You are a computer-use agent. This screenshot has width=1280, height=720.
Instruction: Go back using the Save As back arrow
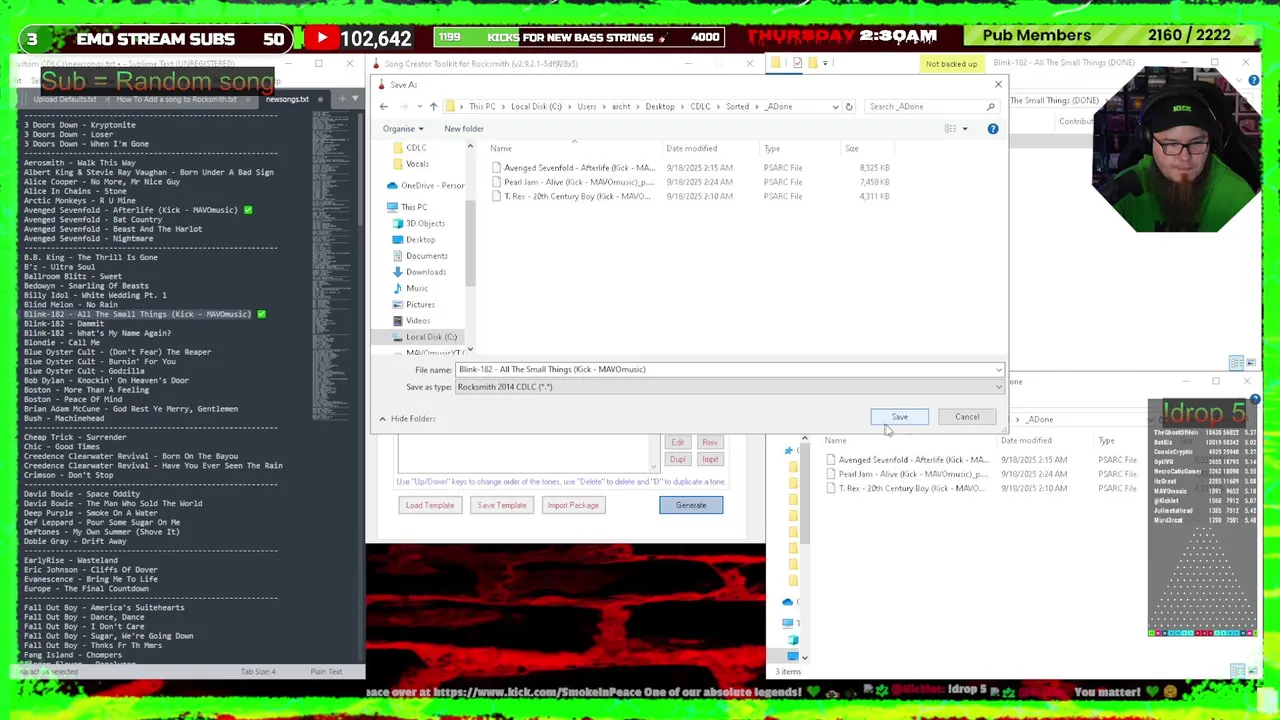[x=384, y=106]
